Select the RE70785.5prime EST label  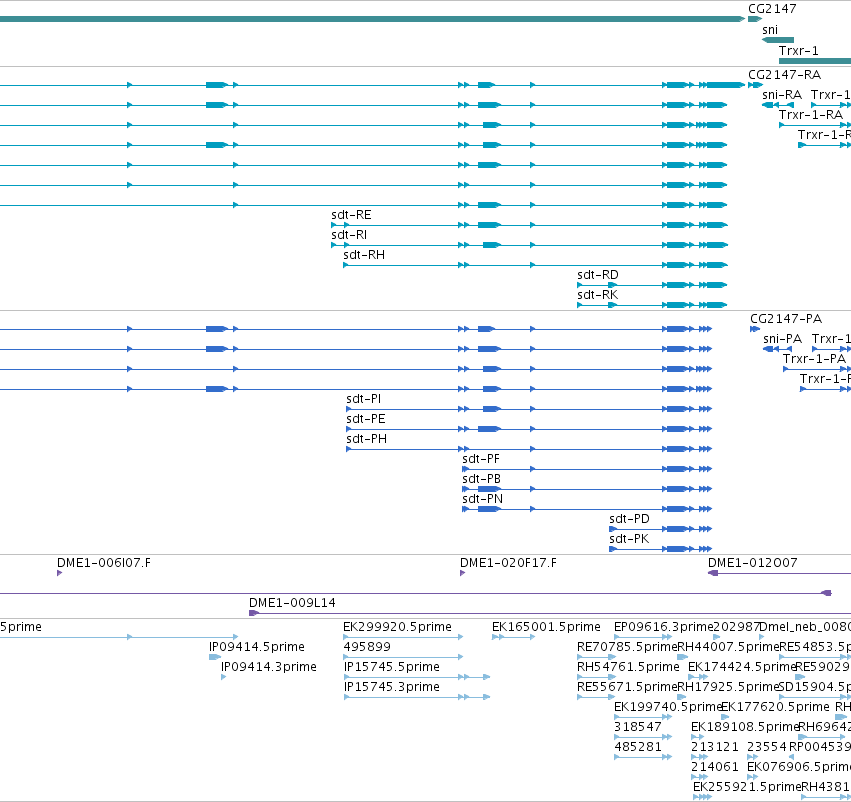coord(627,647)
